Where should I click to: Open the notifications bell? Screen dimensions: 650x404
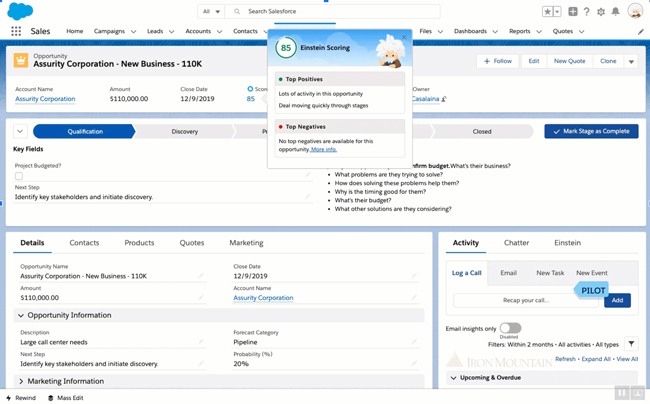616,12
